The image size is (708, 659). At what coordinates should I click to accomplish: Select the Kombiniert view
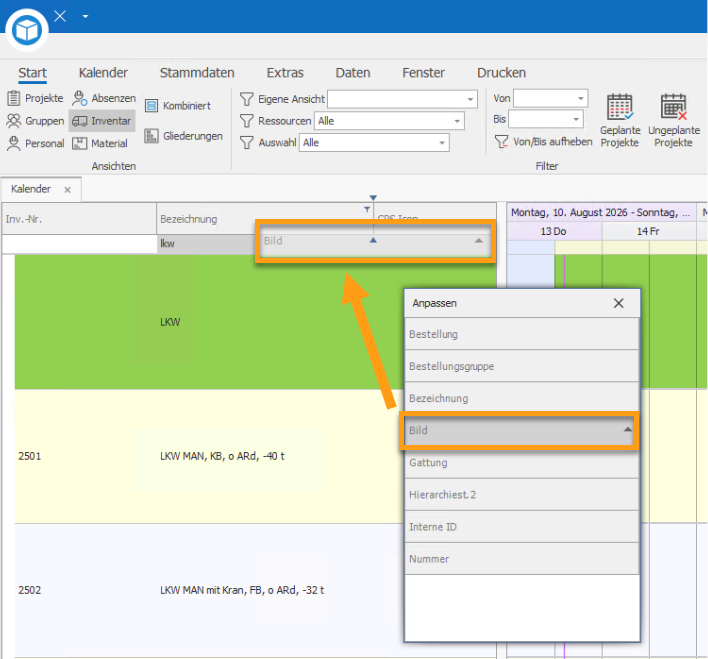177,106
